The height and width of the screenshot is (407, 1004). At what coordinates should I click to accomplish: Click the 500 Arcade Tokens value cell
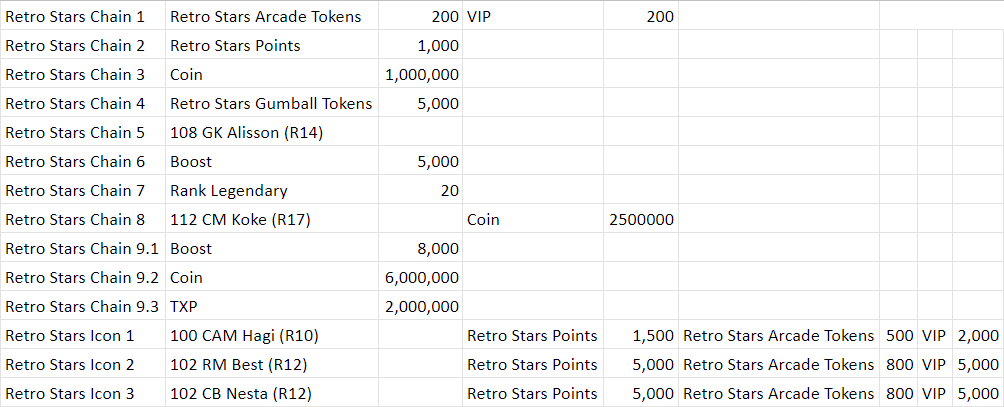(898, 335)
